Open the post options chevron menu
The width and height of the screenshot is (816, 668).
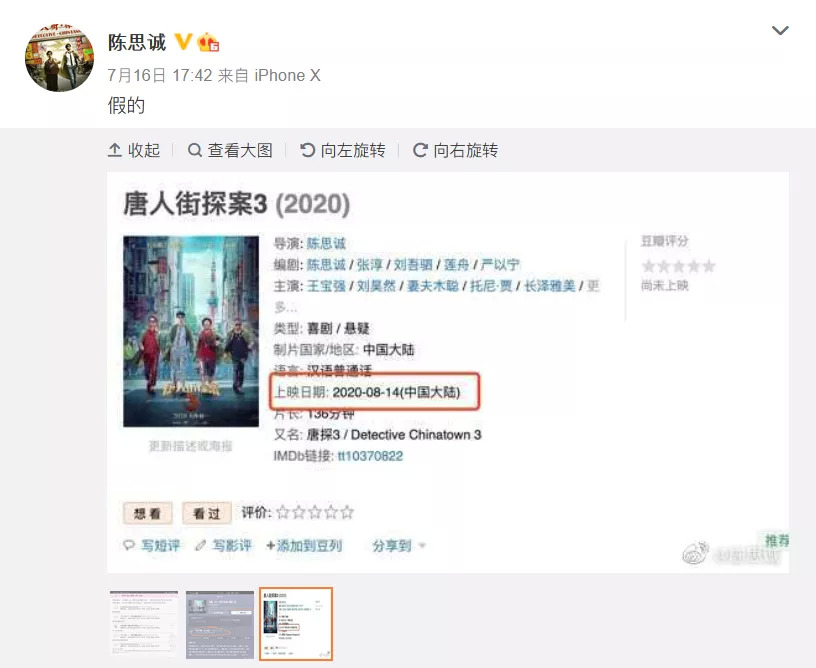click(780, 31)
